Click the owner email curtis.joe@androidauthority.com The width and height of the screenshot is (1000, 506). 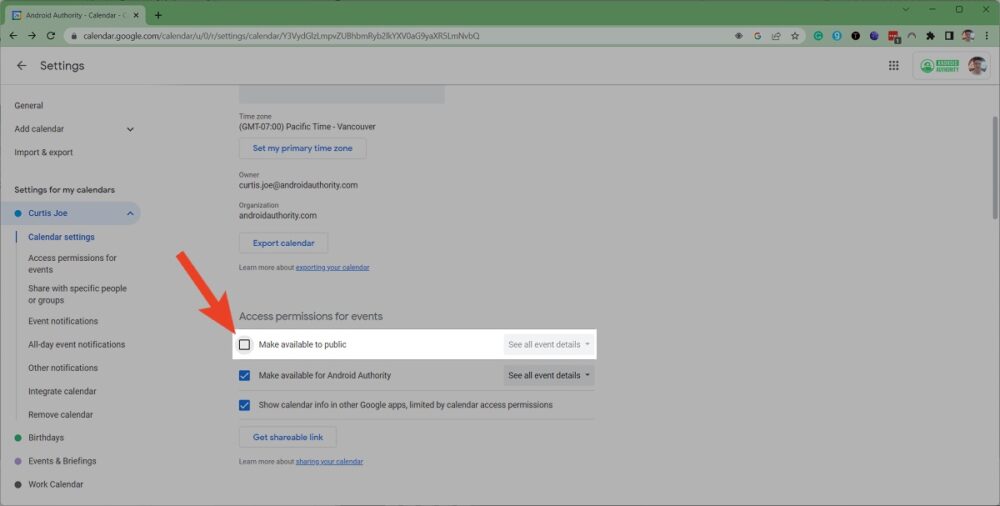pyautogui.click(x=298, y=185)
